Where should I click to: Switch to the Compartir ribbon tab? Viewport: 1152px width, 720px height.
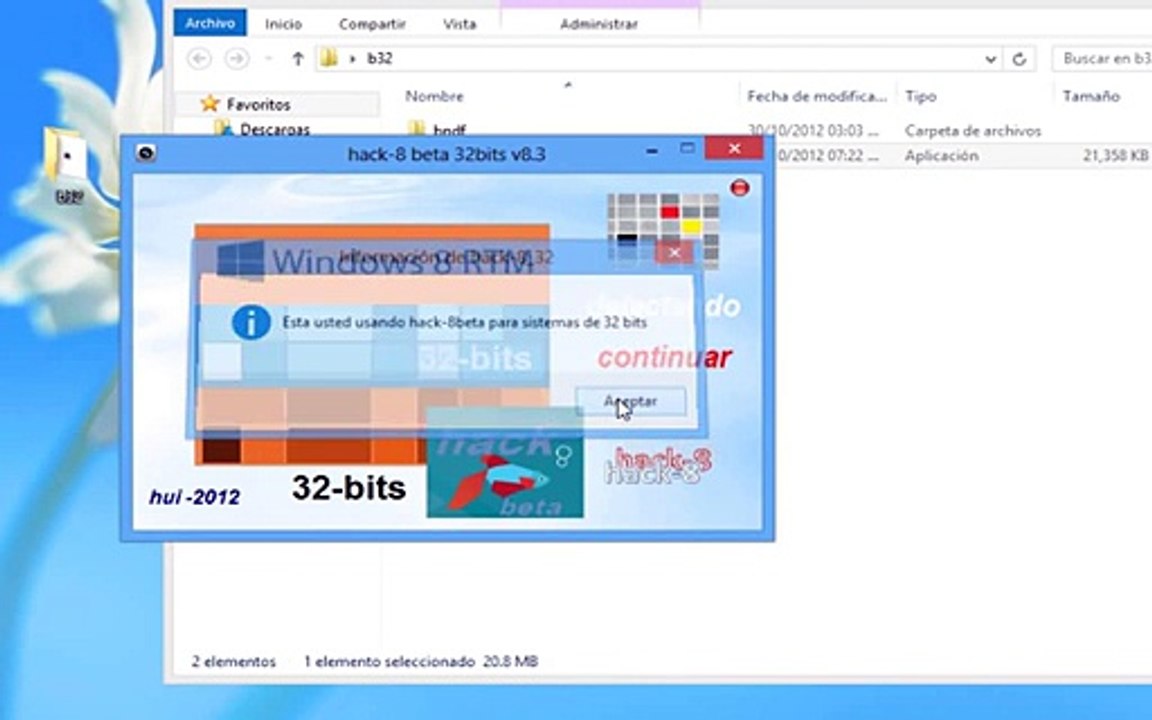[372, 24]
